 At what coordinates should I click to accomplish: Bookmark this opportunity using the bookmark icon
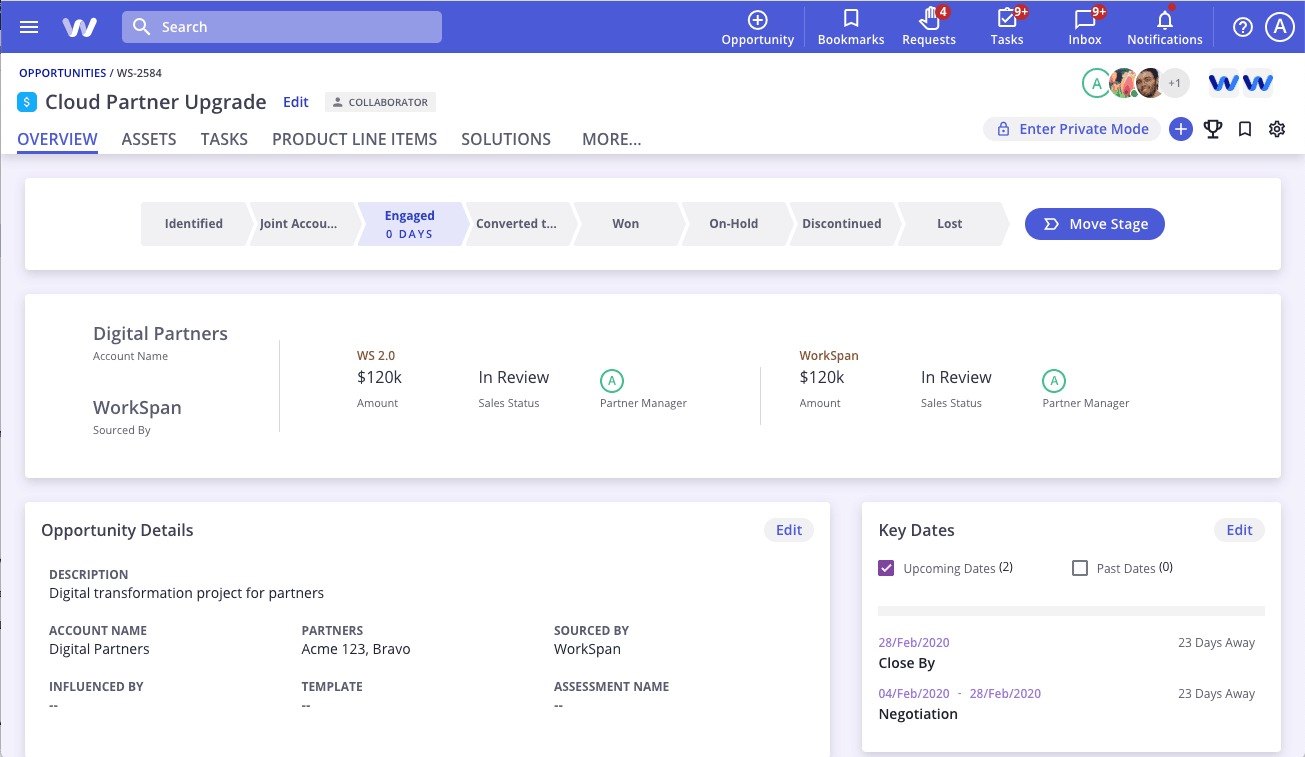(1244, 129)
